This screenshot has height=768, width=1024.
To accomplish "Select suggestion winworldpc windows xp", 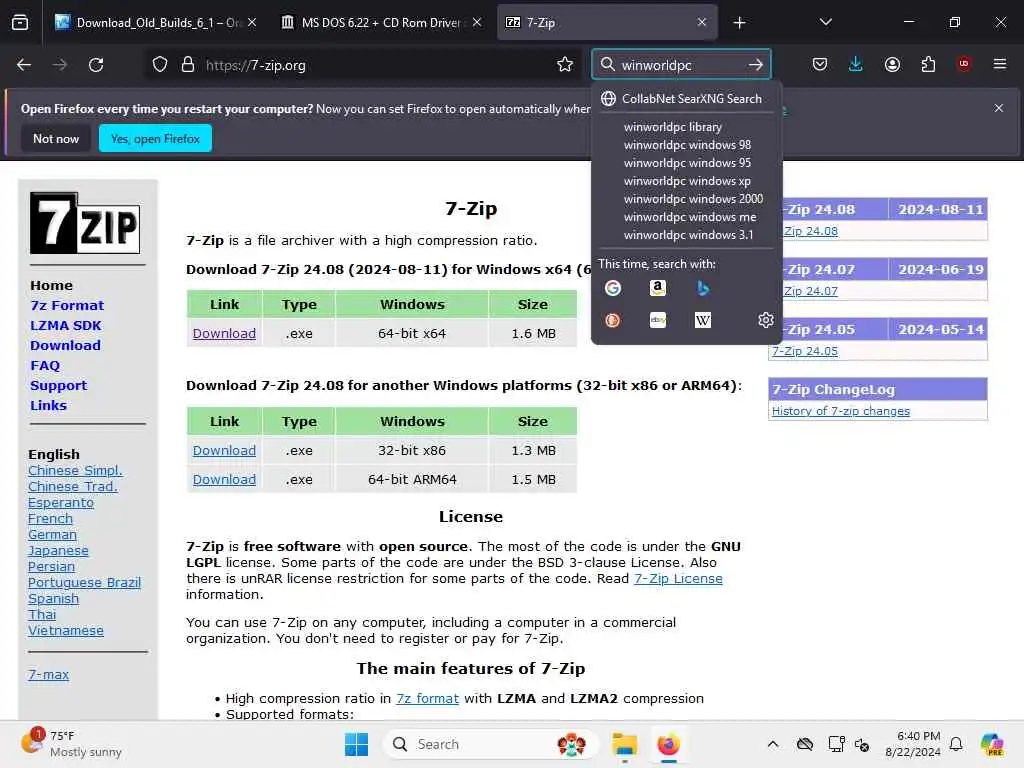I will pyautogui.click(x=687, y=181).
